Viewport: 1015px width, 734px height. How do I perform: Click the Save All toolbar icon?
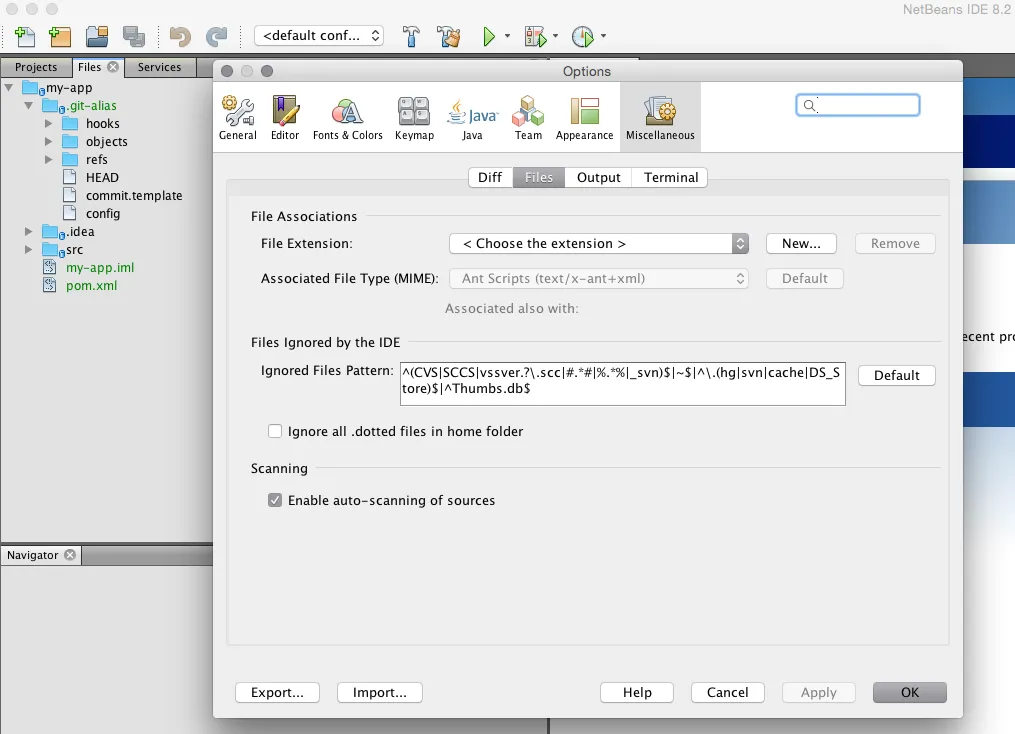(133, 36)
